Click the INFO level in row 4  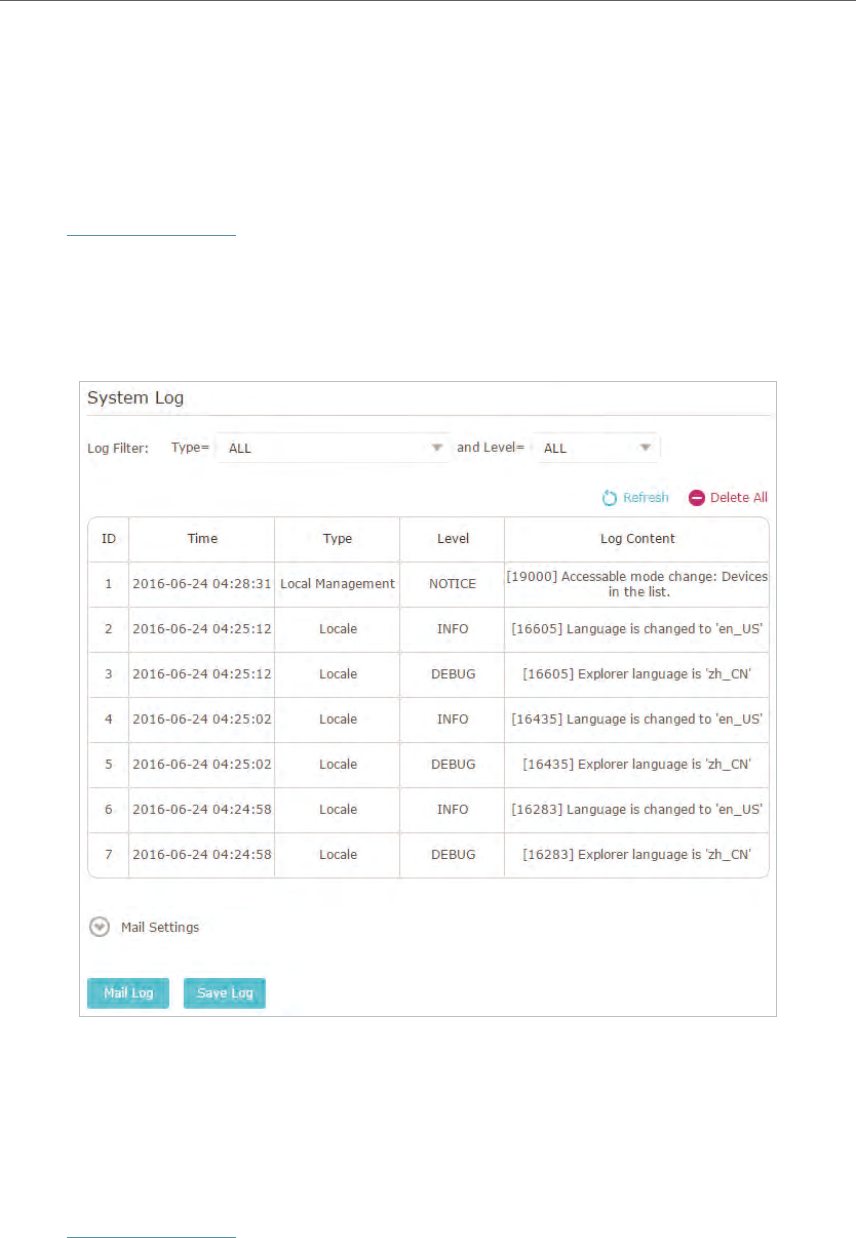(452, 719)
